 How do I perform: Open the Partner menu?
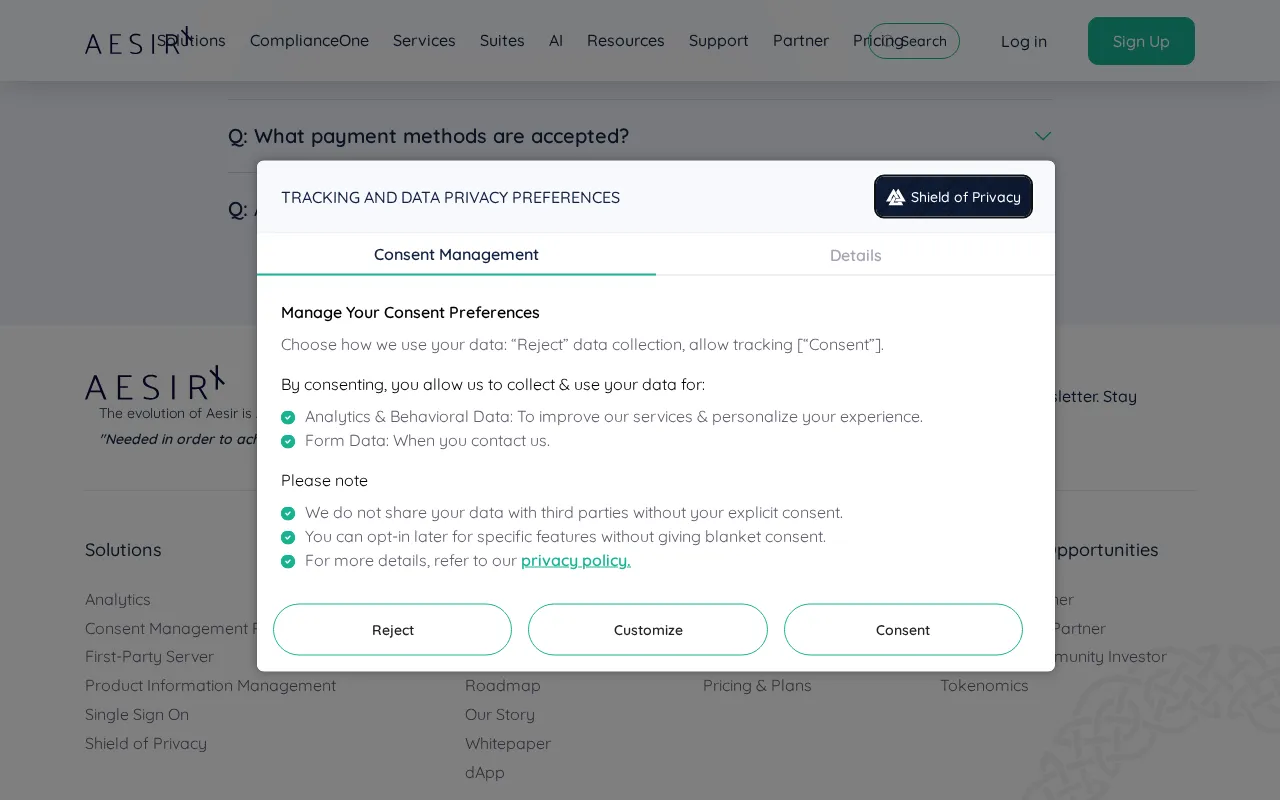click(801, 41)
